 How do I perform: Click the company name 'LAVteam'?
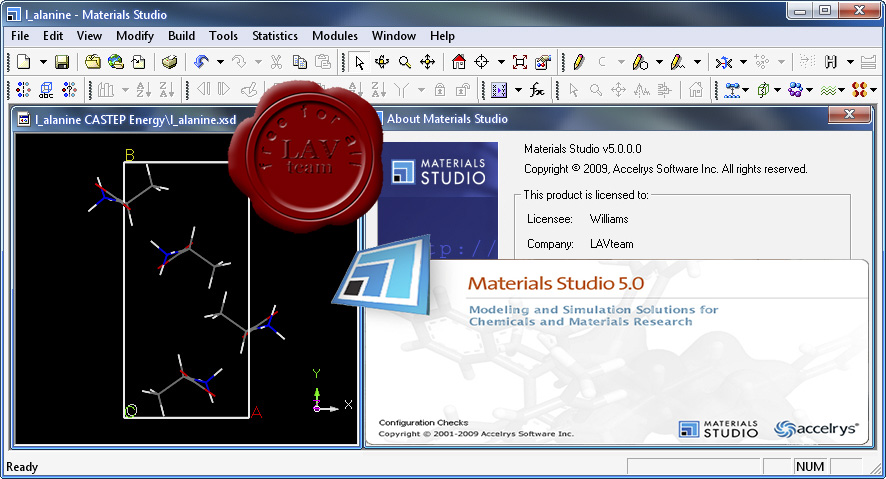(x=611, y=244)
